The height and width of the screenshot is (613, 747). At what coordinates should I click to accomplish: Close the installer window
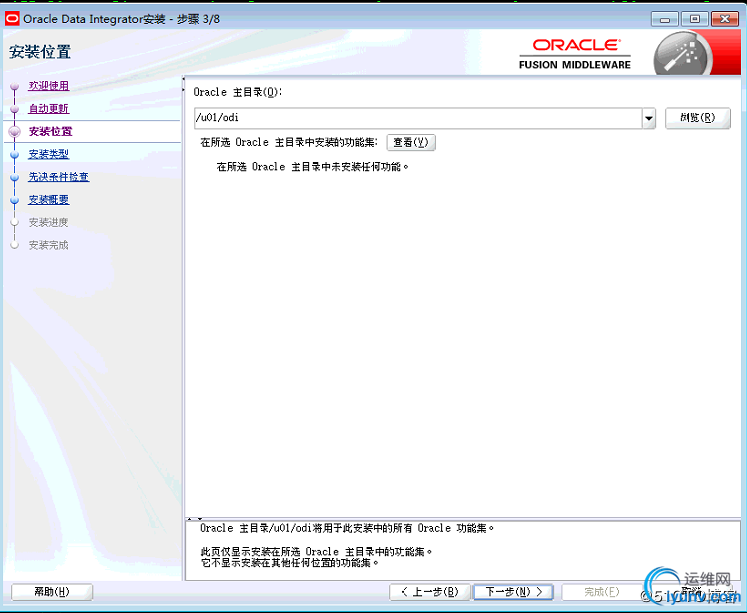pyautogui.click(x=725, y=19)
